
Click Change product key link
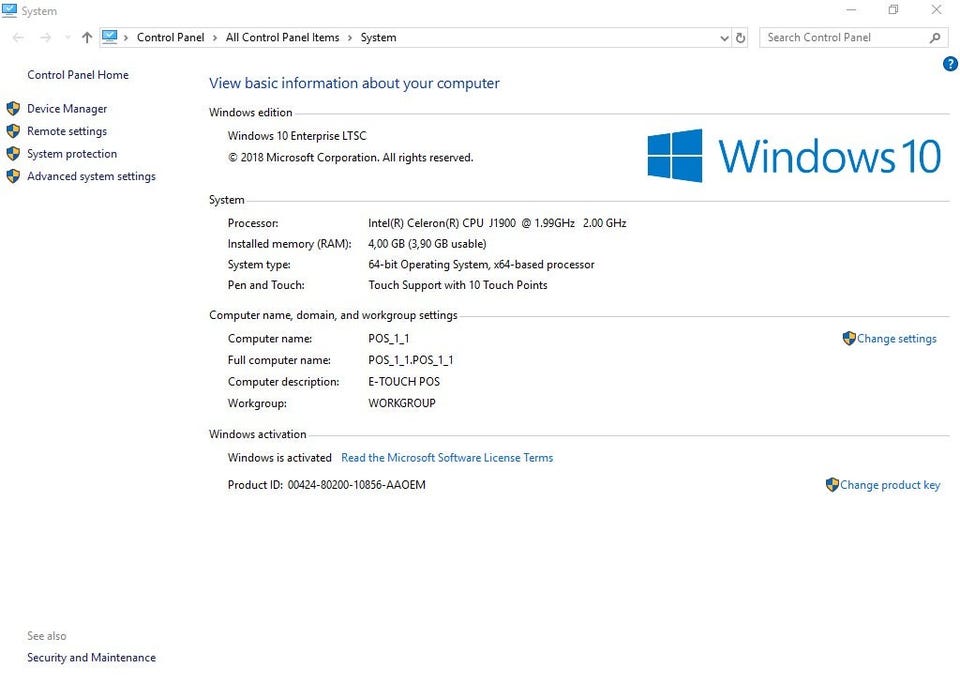(x=890, y=485)
